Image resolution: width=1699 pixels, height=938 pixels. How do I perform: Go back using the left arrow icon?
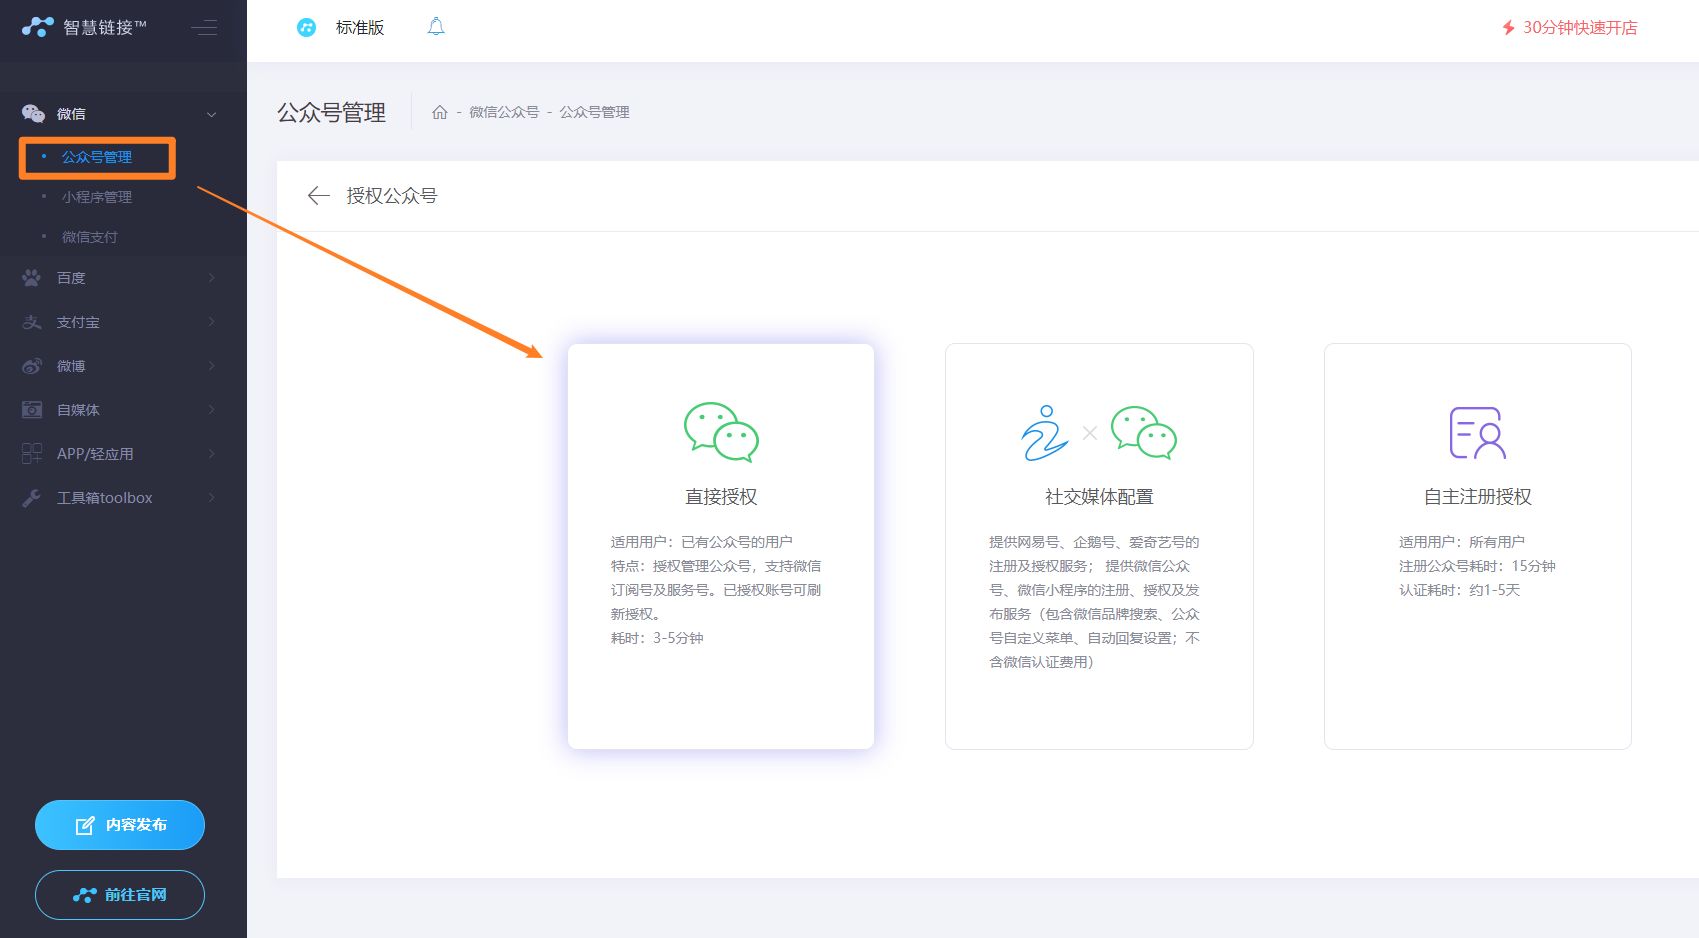pos(319,196)
